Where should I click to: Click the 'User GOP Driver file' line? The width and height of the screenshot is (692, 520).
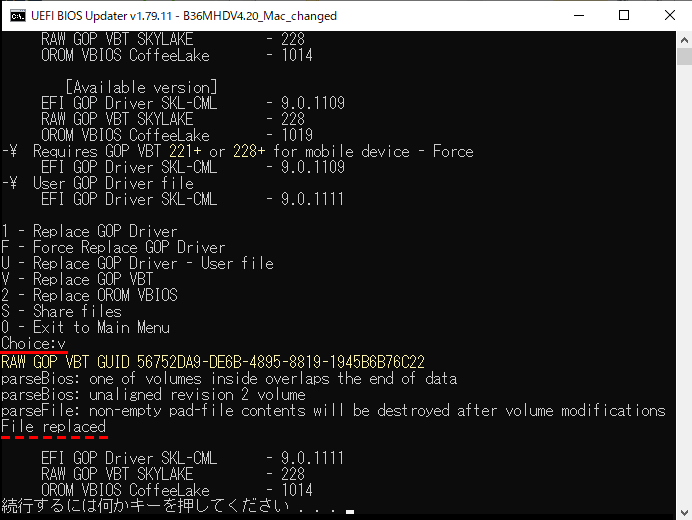coord(113,183)
